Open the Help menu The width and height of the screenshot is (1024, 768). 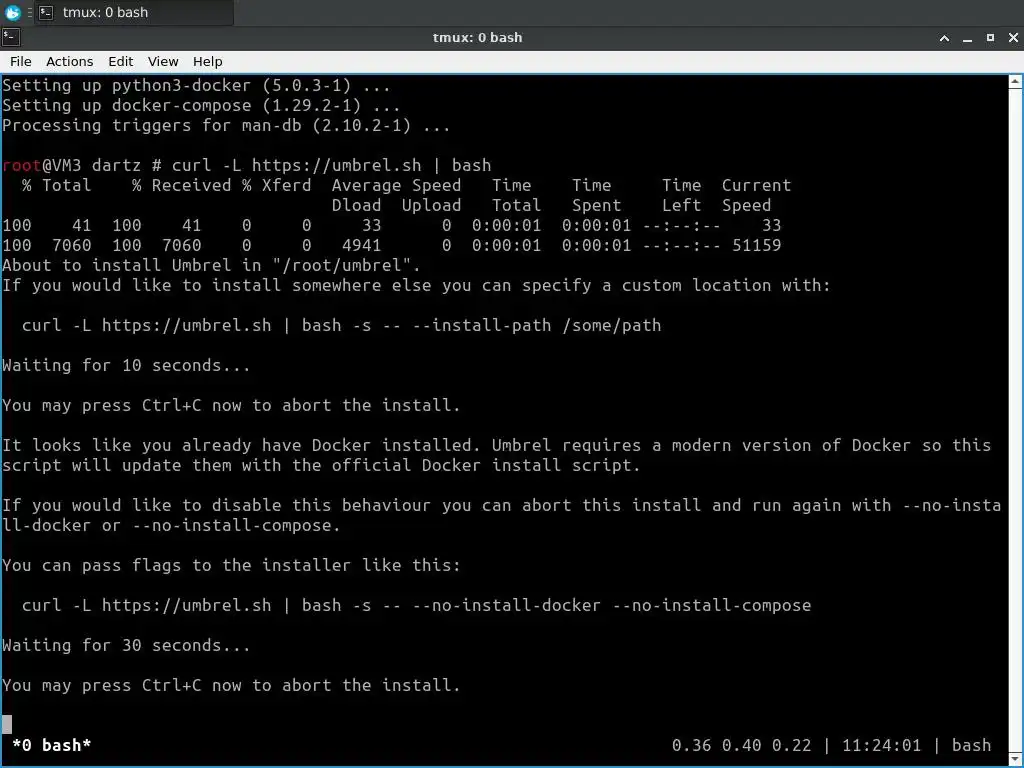[x=208, y=61]
